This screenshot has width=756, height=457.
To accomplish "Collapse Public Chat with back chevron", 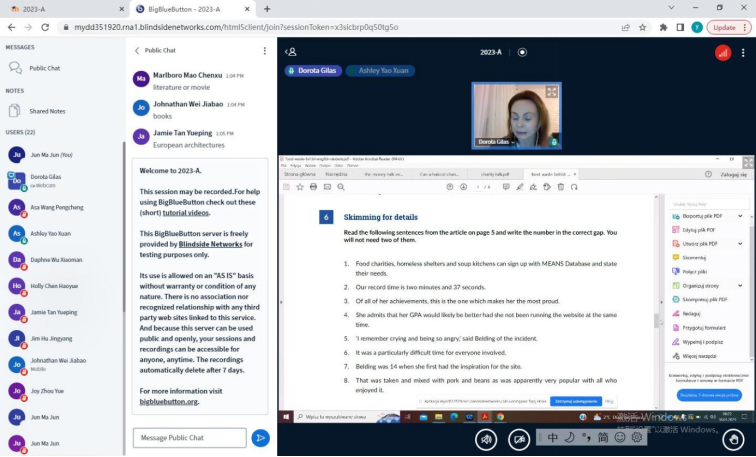I will point(137,50).
